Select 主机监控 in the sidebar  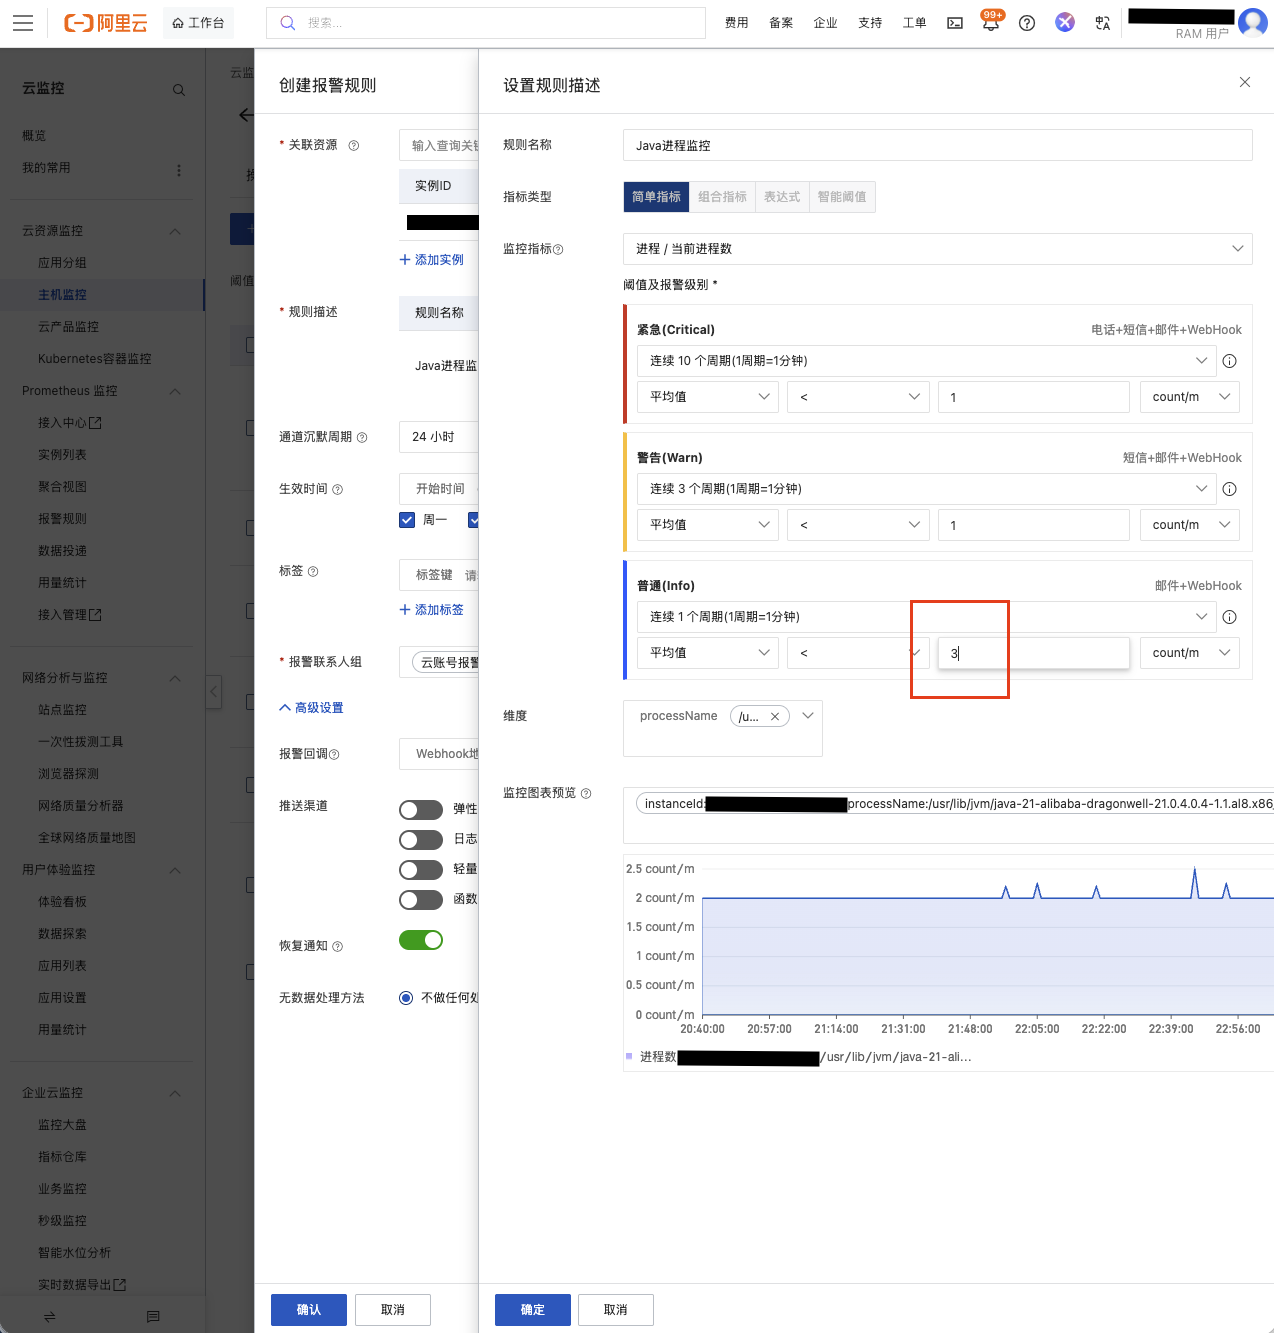[x=62, y=294]
